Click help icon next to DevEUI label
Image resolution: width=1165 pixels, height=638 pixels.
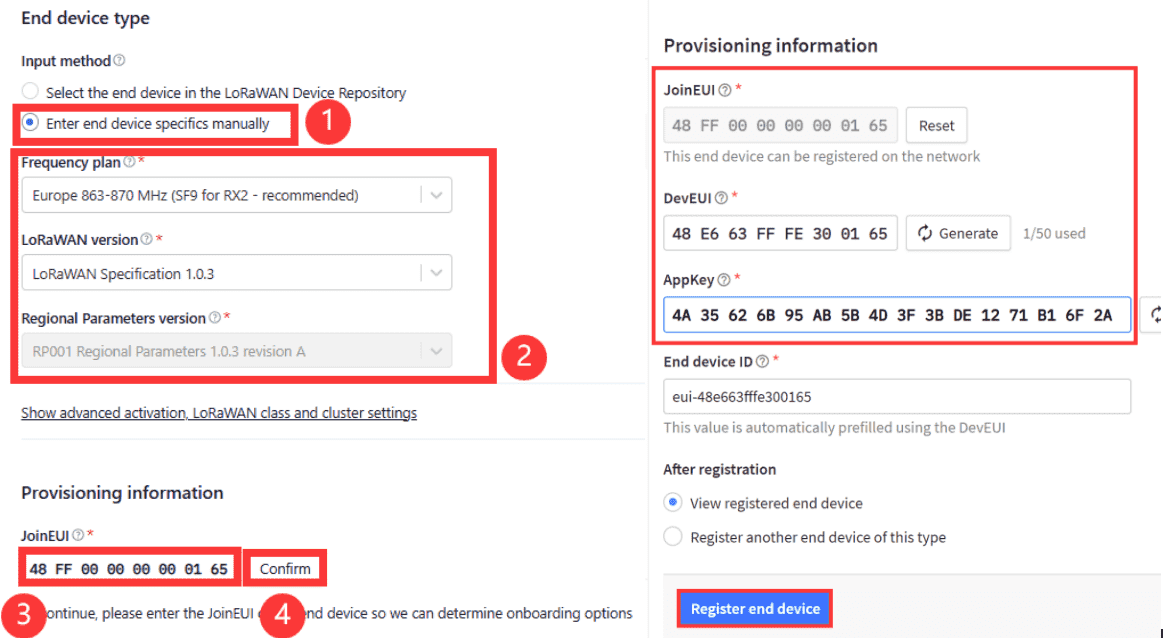click(721, 198)
